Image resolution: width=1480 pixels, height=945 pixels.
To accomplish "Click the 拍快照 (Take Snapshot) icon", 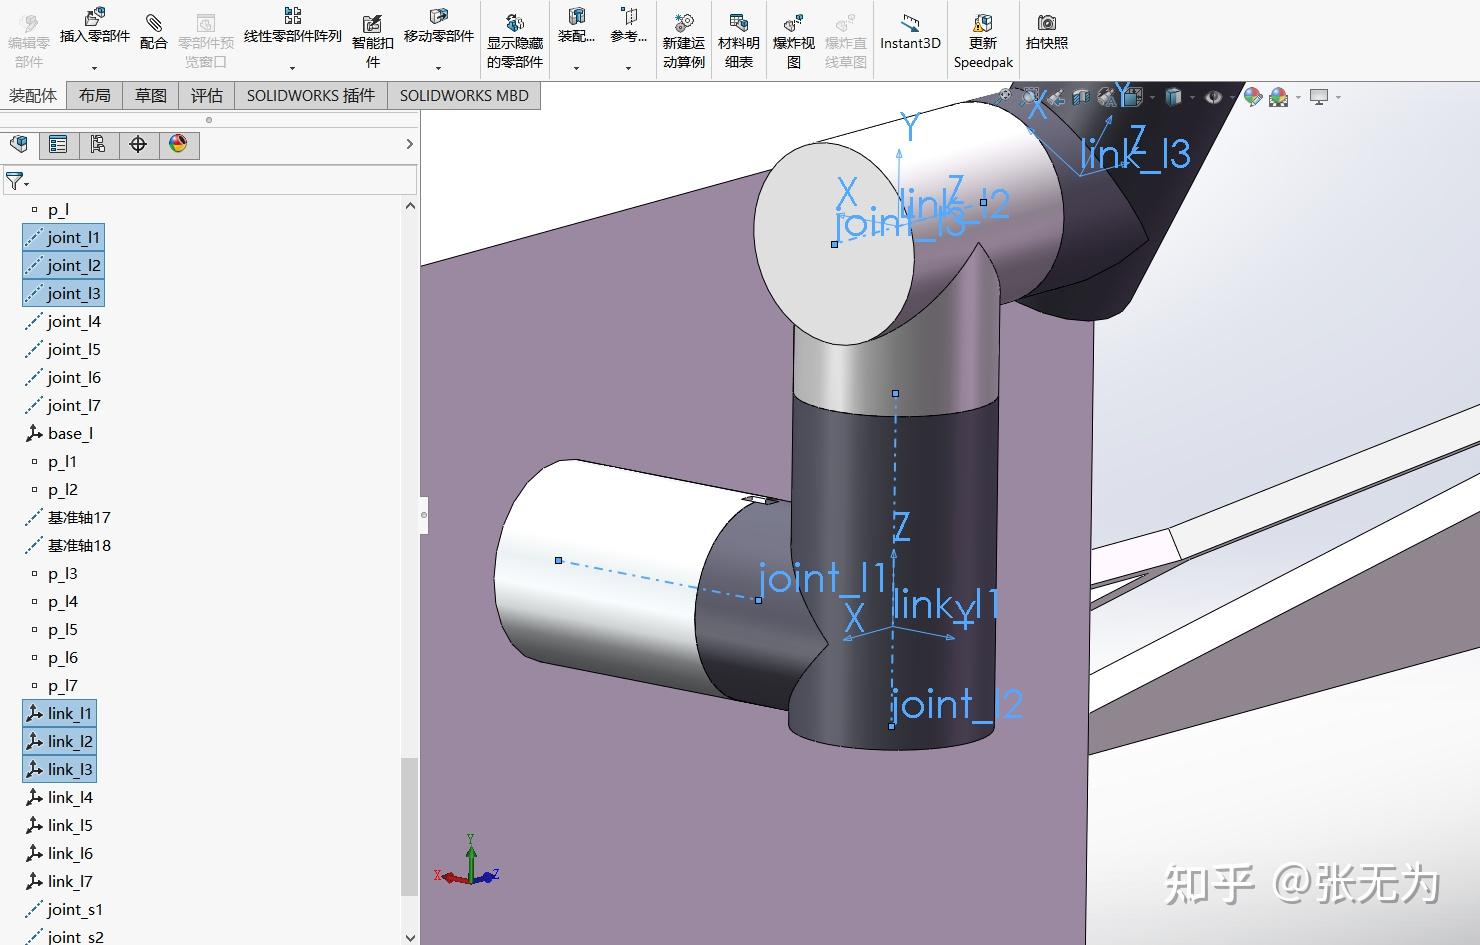I will tap(1046, 30).
